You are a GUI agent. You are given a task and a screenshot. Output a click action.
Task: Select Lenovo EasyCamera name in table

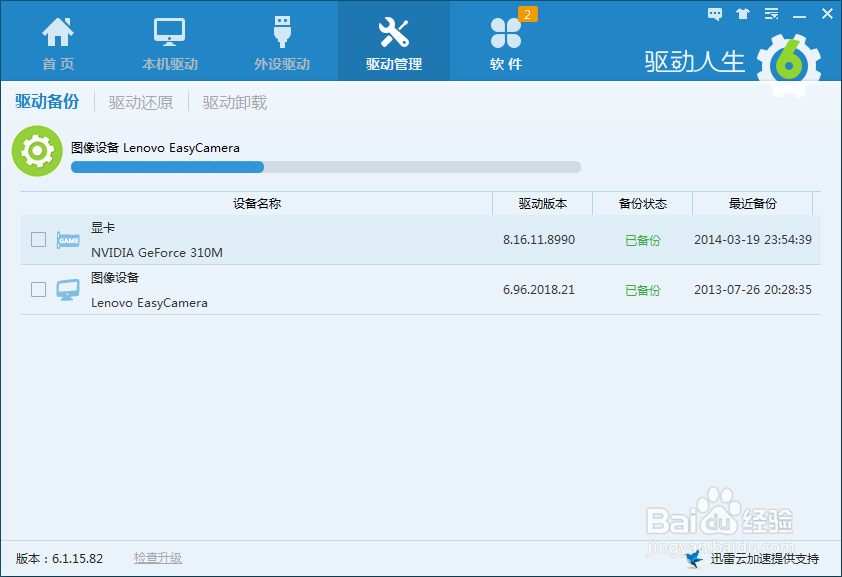coord(149,303)
